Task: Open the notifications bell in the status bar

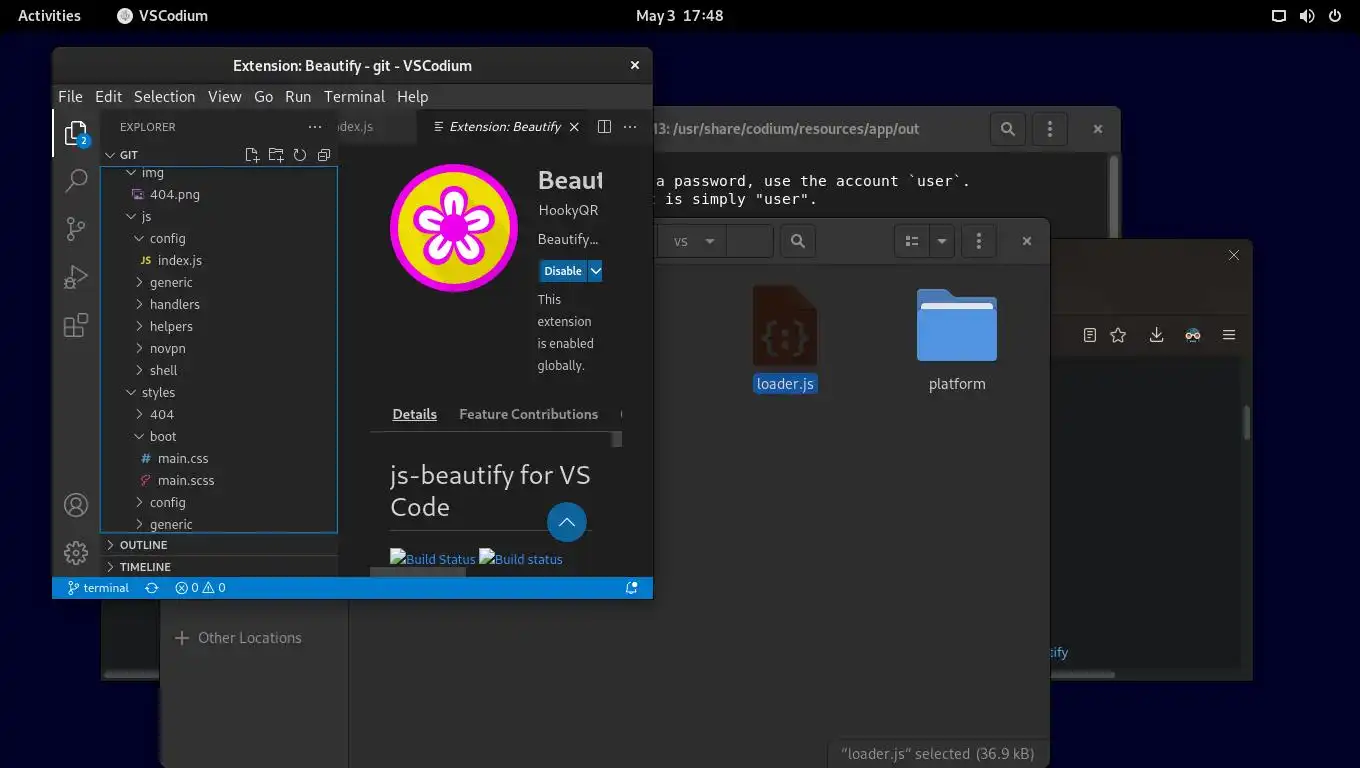Action: coord(632,588)
